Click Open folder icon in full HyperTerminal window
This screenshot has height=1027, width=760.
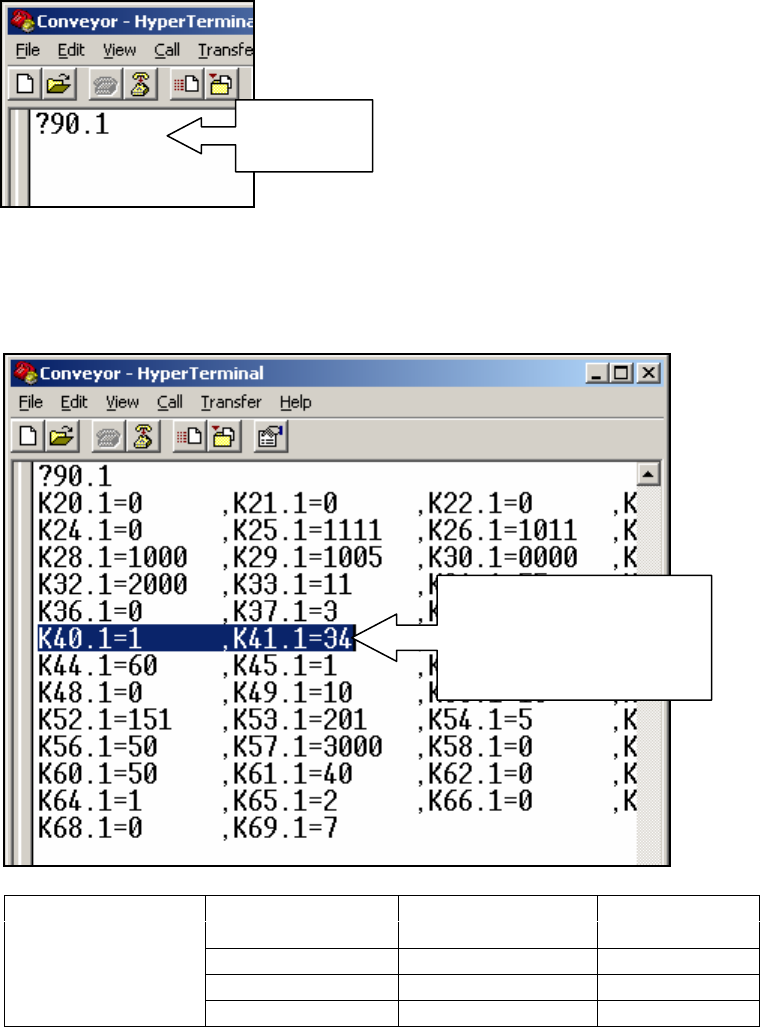[x=62, y=436]
